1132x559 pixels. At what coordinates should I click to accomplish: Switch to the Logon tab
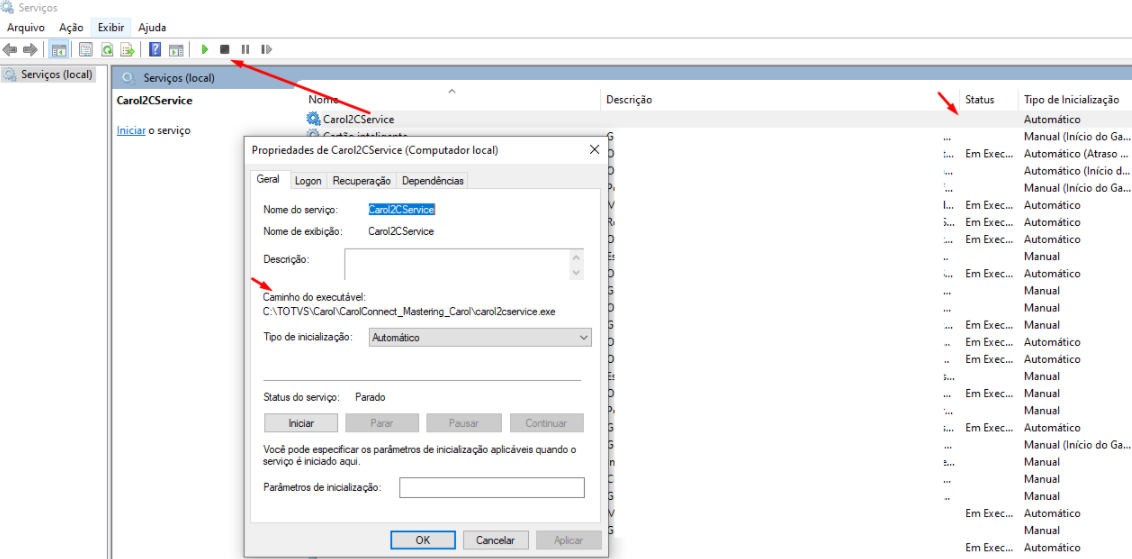308,181
